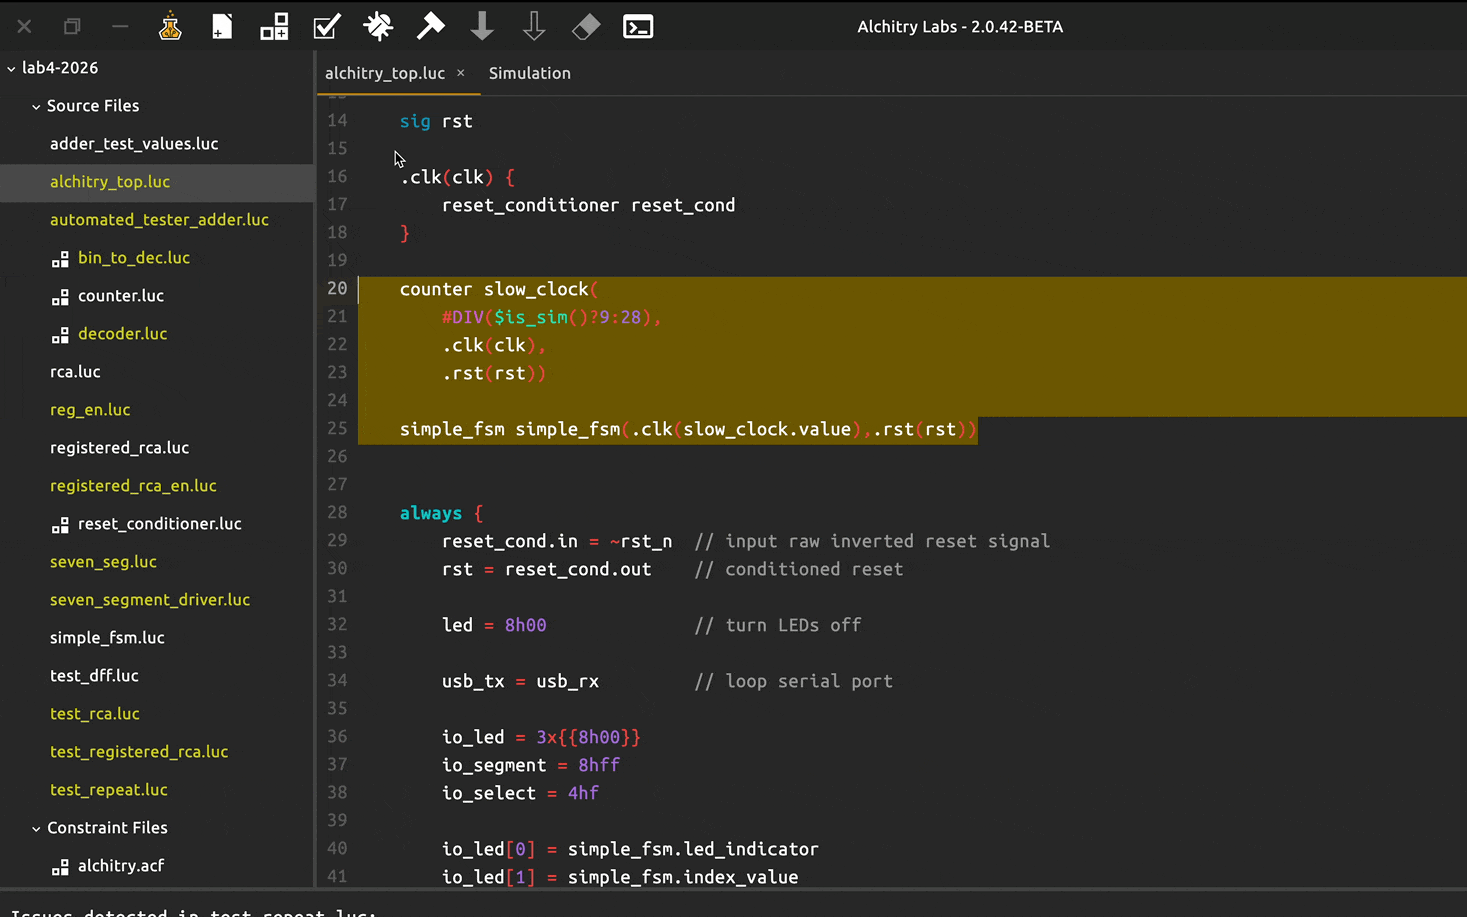The width and height of the screenshot is (1467, 917).
Task: Collapse the lab4-2026 project tree
Action: click(x=12, y=68)
